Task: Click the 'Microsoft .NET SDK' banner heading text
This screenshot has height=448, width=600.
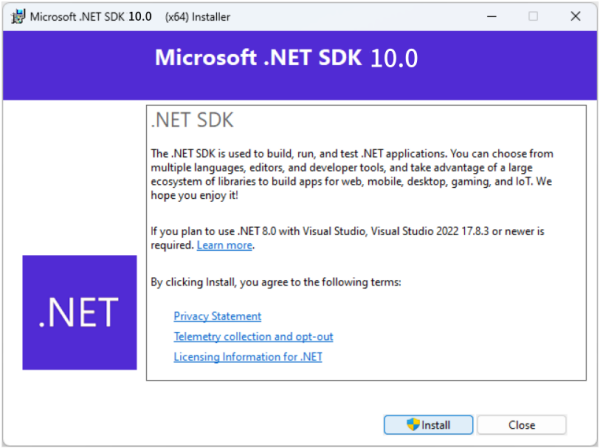Action: tap(258, 58)
